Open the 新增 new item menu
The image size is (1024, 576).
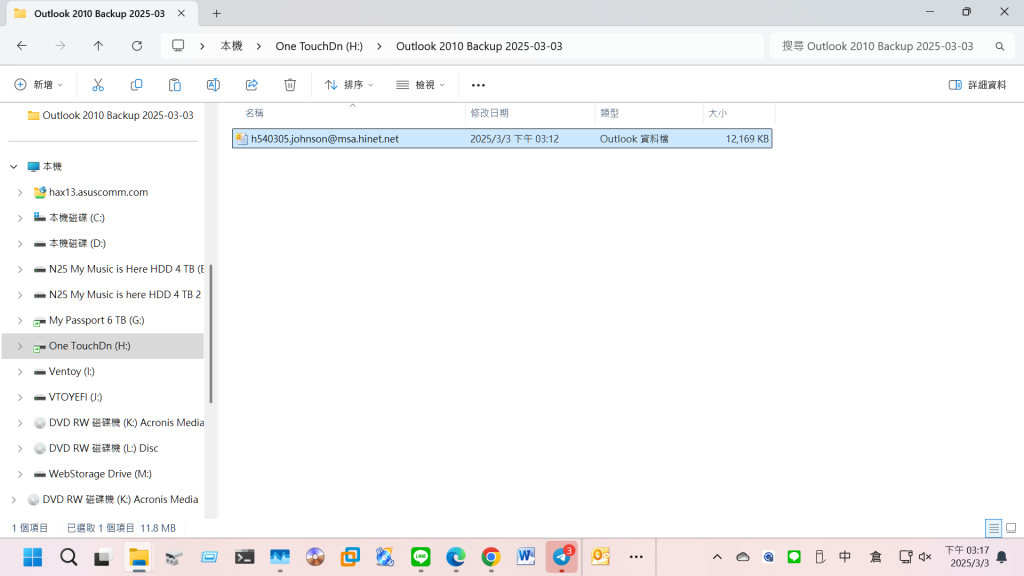click(x=39, y=85)
